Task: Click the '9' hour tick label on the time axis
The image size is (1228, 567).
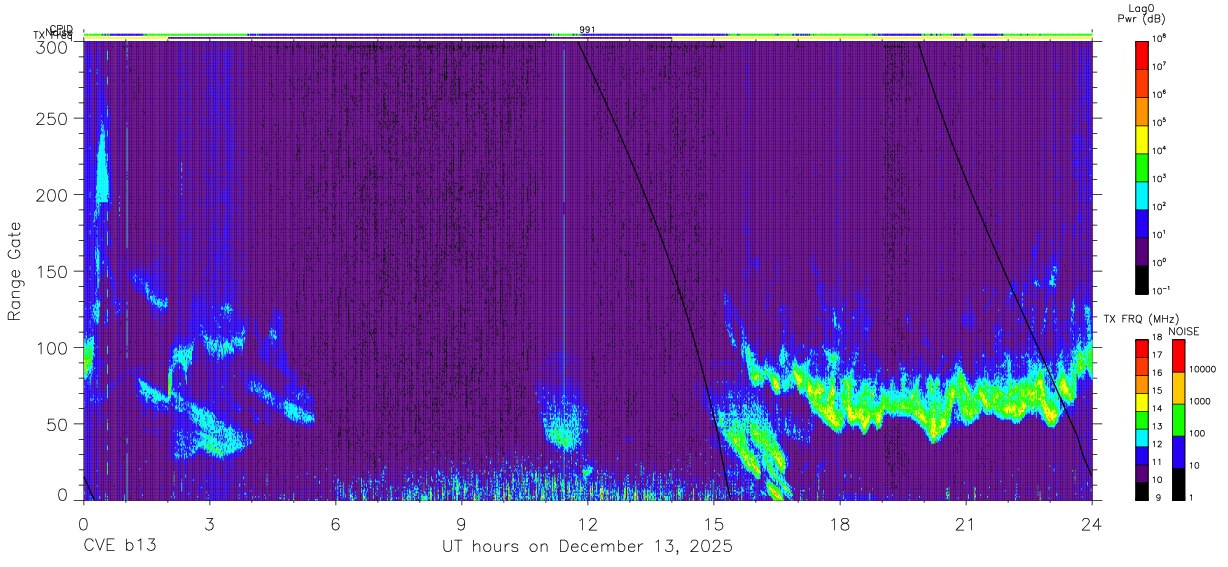Action: [462, 524]
